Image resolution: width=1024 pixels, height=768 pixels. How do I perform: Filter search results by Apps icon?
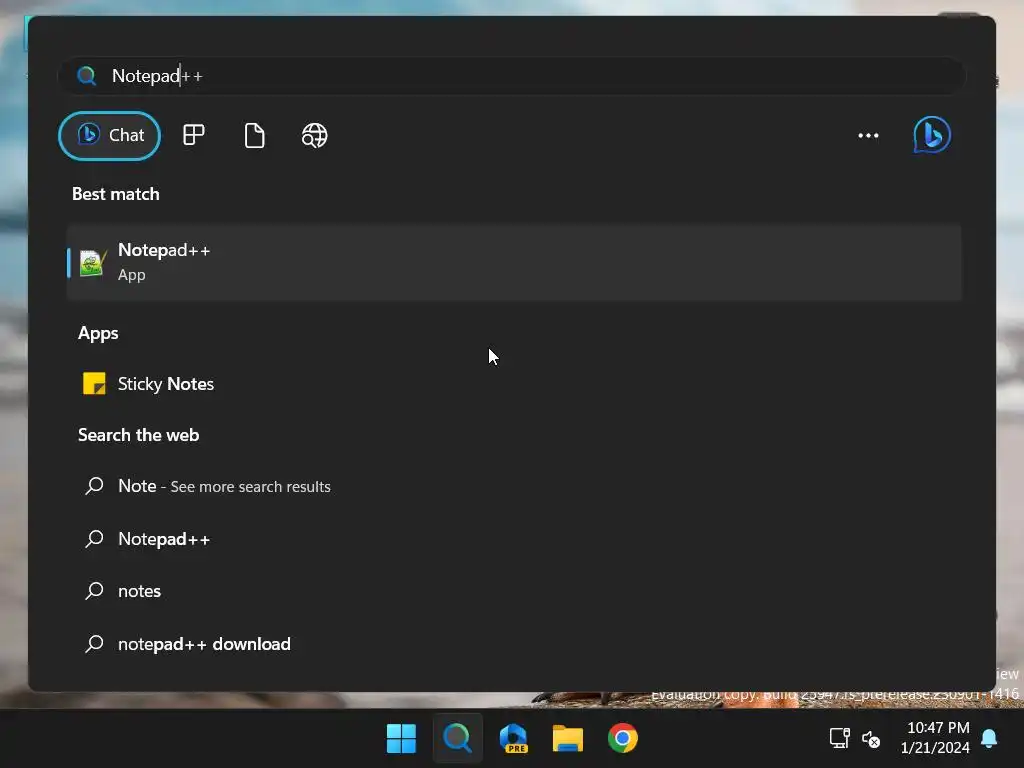click(193, 135)
